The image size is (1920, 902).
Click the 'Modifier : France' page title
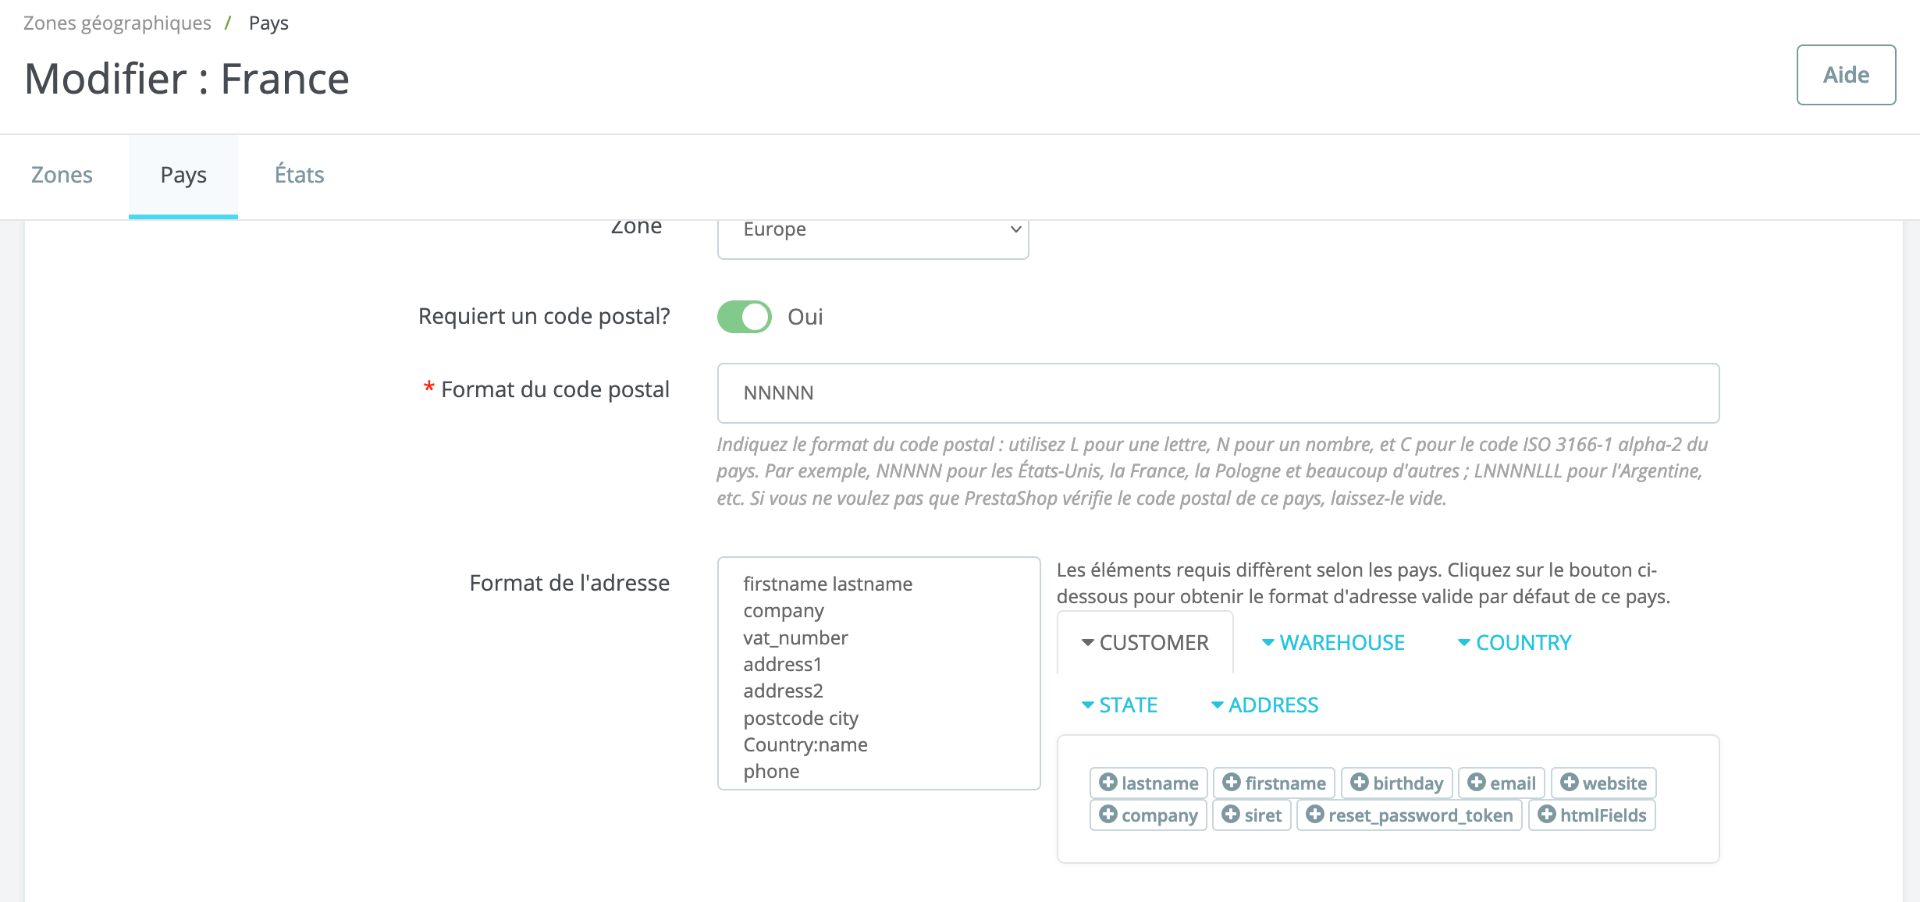coord(187,79)
